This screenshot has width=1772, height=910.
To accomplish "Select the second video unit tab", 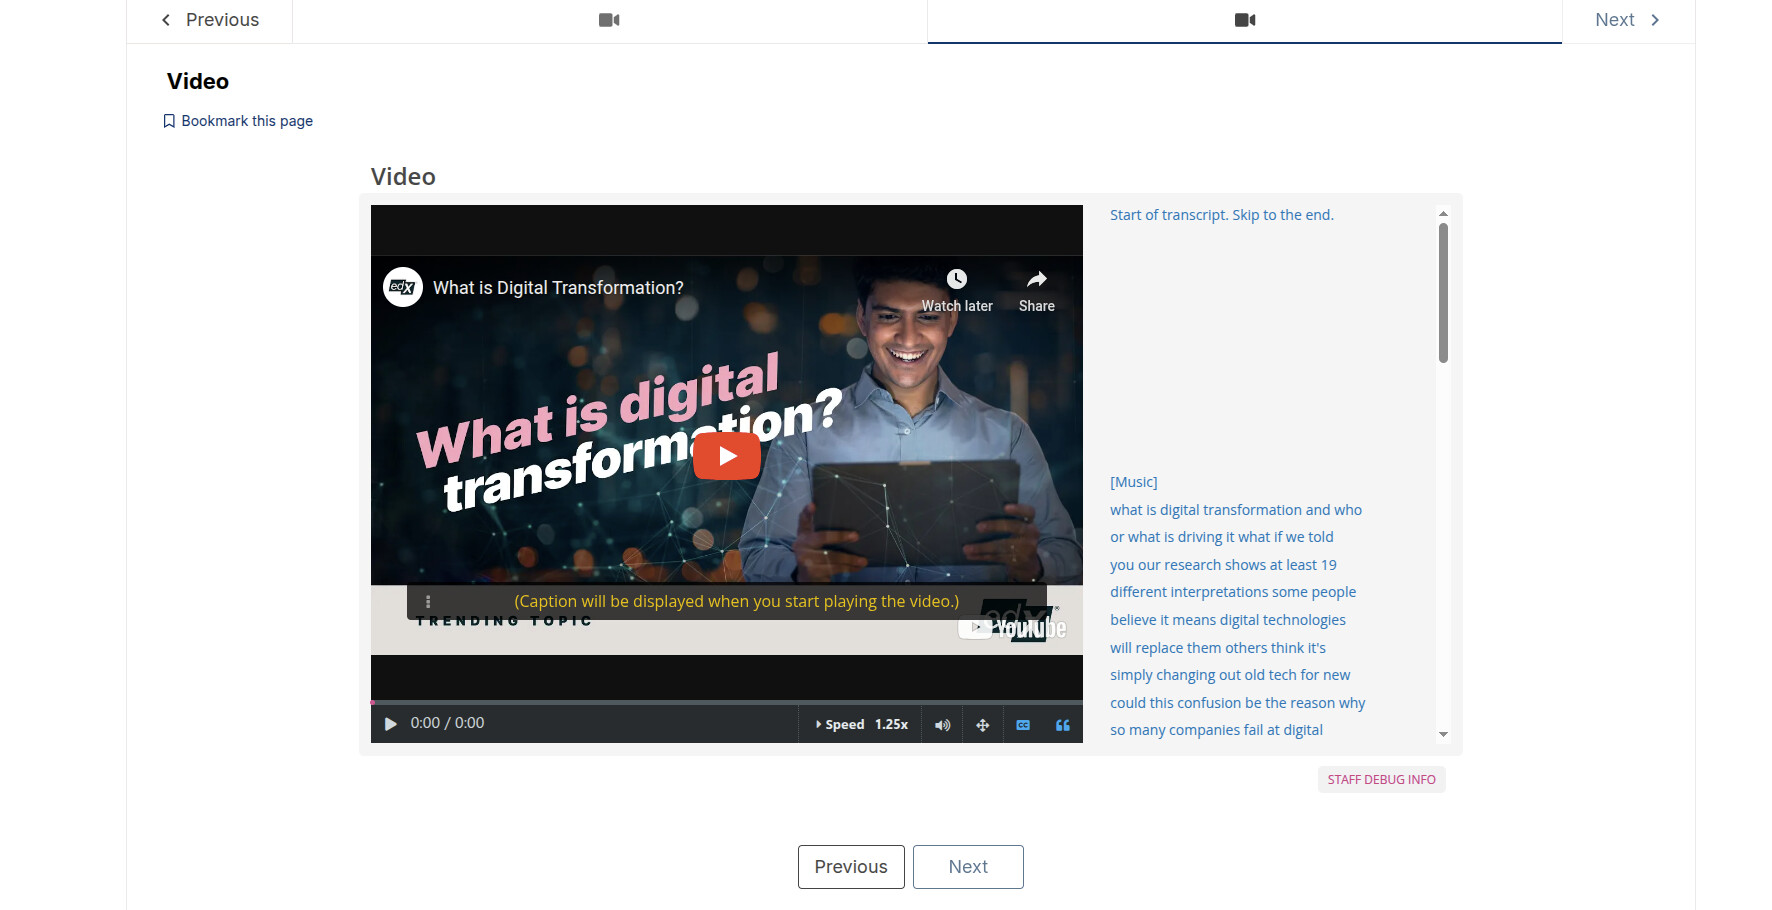I will 1245,20.
